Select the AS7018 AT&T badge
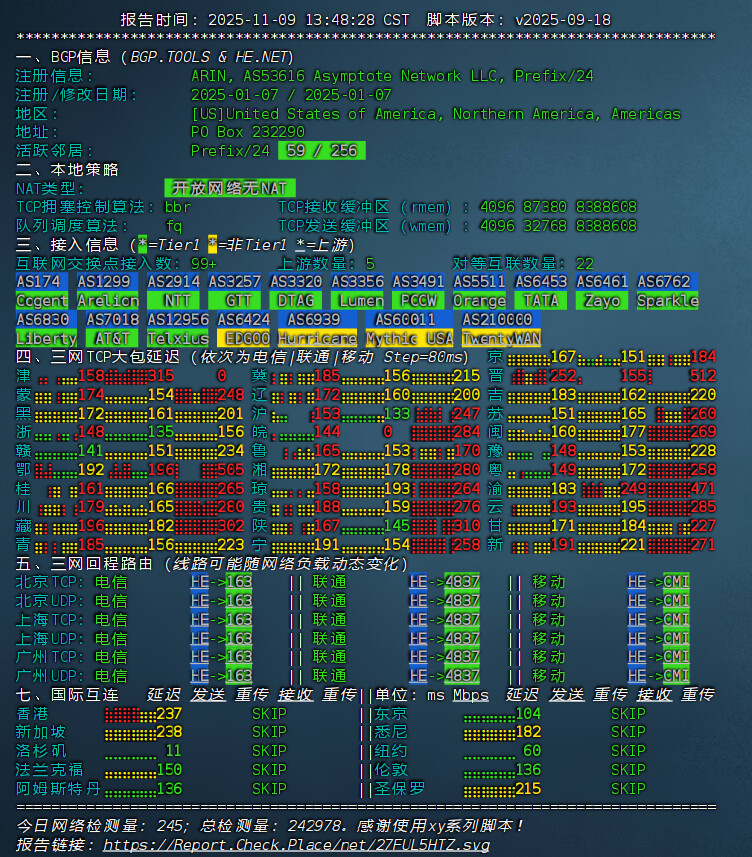The image size is (752, 857). click(x=112, y=329)
